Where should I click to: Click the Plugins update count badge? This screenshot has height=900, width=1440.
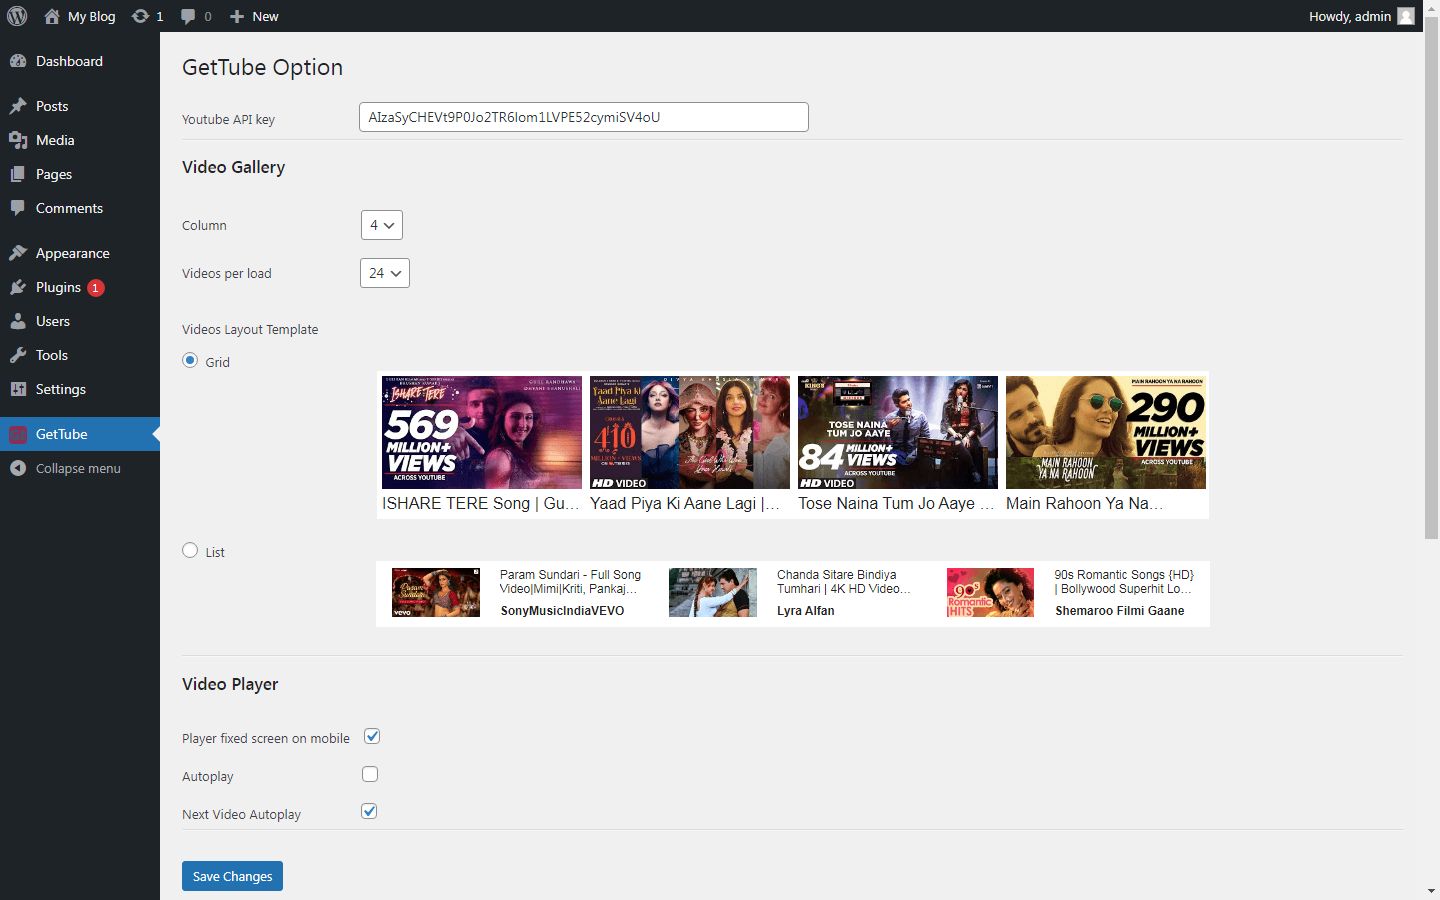(96, 288)
